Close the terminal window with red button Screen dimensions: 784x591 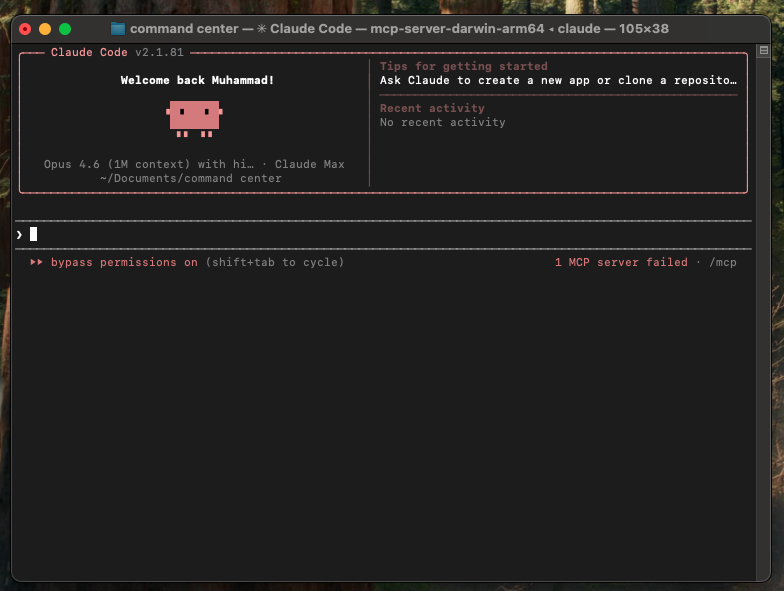25,29
